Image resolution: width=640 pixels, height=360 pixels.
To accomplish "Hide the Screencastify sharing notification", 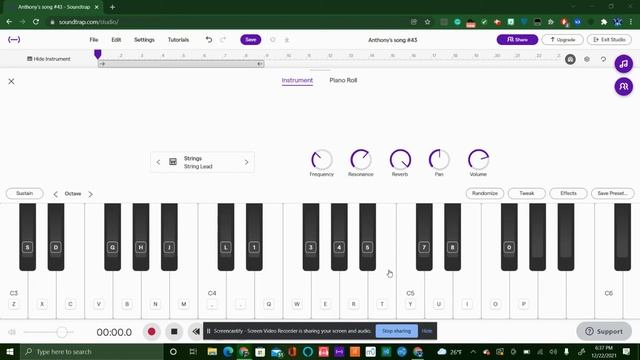I will click(x=427, y=331).
